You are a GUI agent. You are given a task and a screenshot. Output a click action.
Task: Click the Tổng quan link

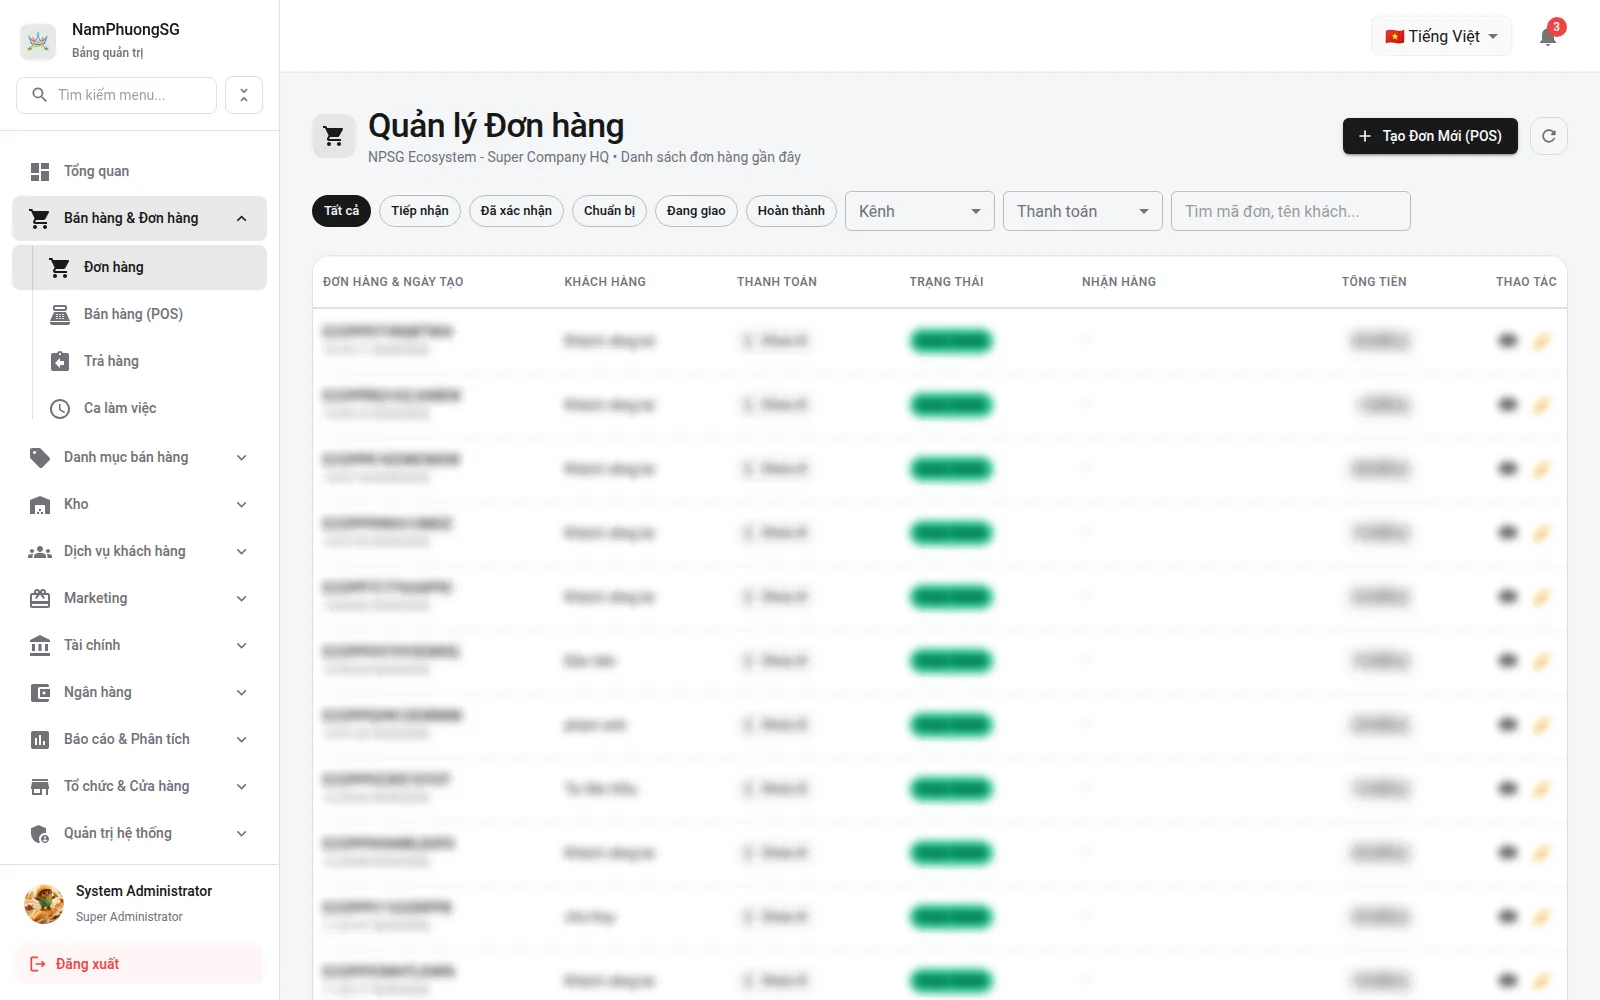[139, 172]
